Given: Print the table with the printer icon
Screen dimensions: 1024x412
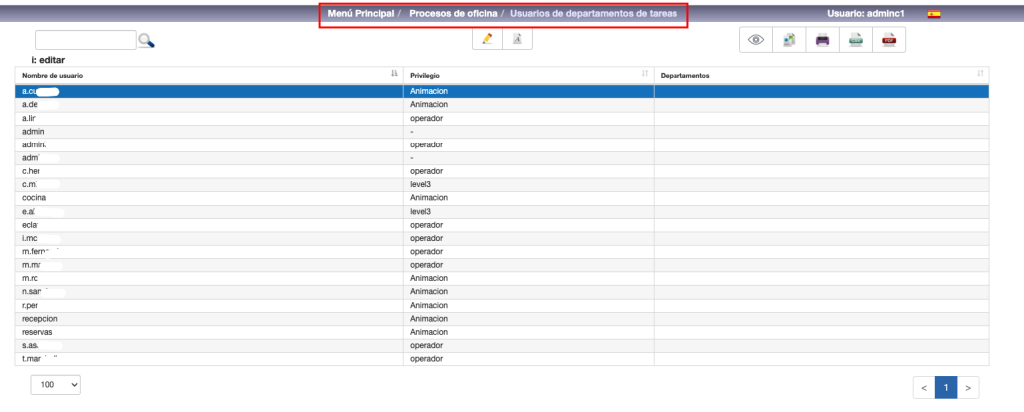Looking at the screenshot, I should tap(822, 40).
